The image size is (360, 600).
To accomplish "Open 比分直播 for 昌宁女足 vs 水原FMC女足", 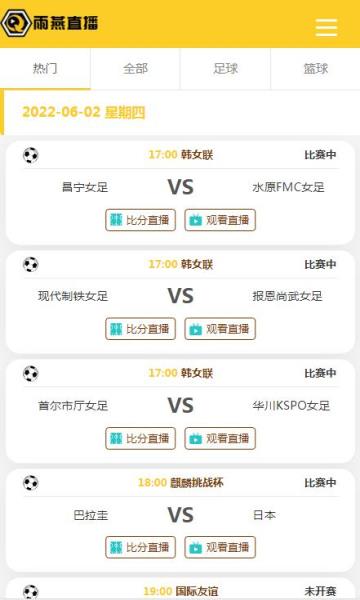I will pyautogui.click(x=140, y=220).
